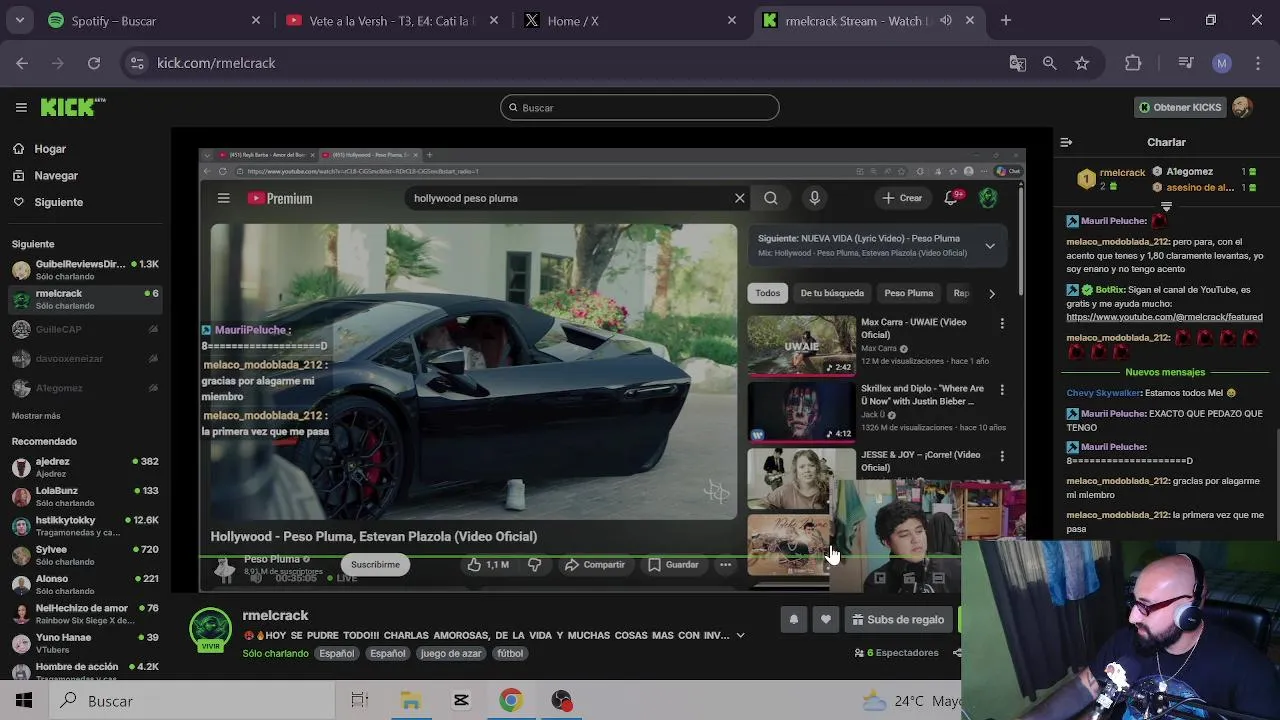Switch to the Spotify – Buscar tab
The width and height of the screenshot is (1280, 720).
(x=155, y=20)
